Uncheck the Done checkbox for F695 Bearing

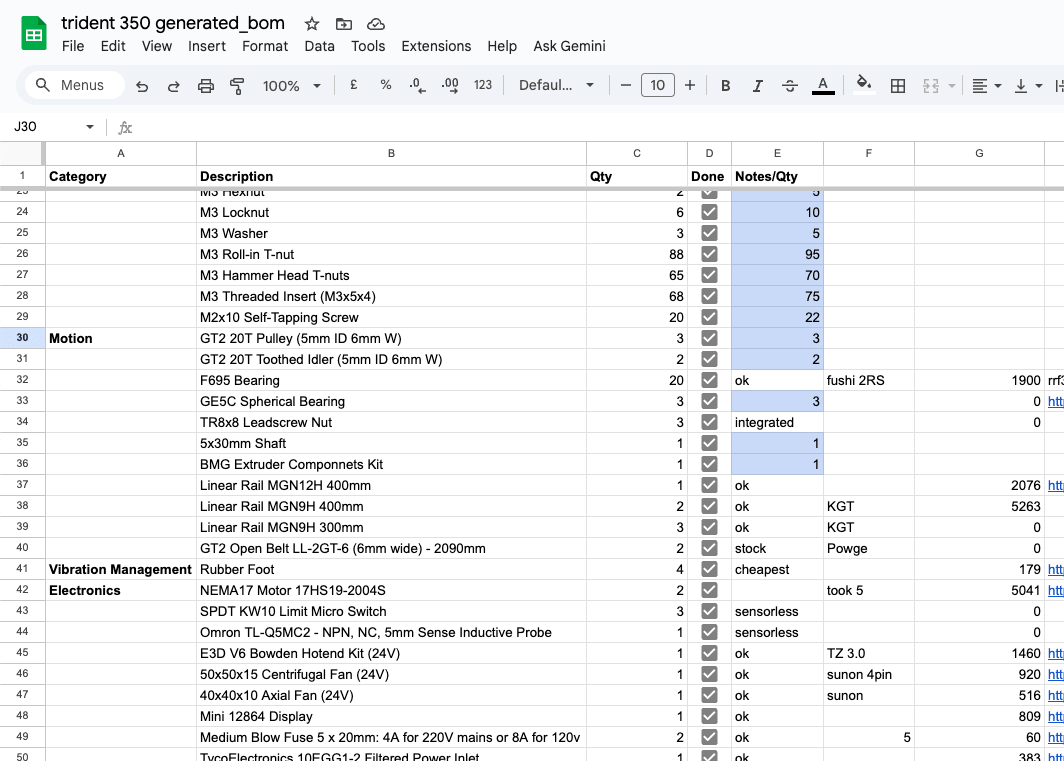(x=709, y=380)
